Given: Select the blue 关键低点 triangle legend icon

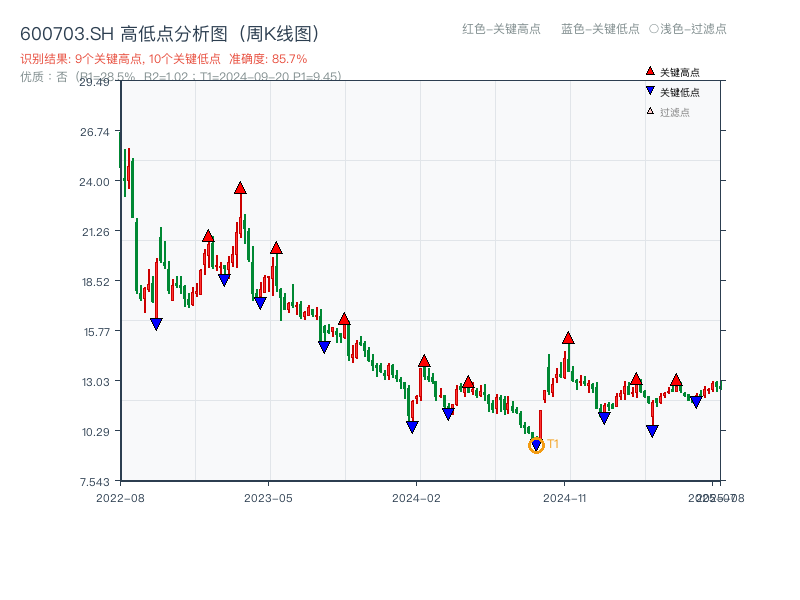Looking at the screenshot, I should coord(651,90).
